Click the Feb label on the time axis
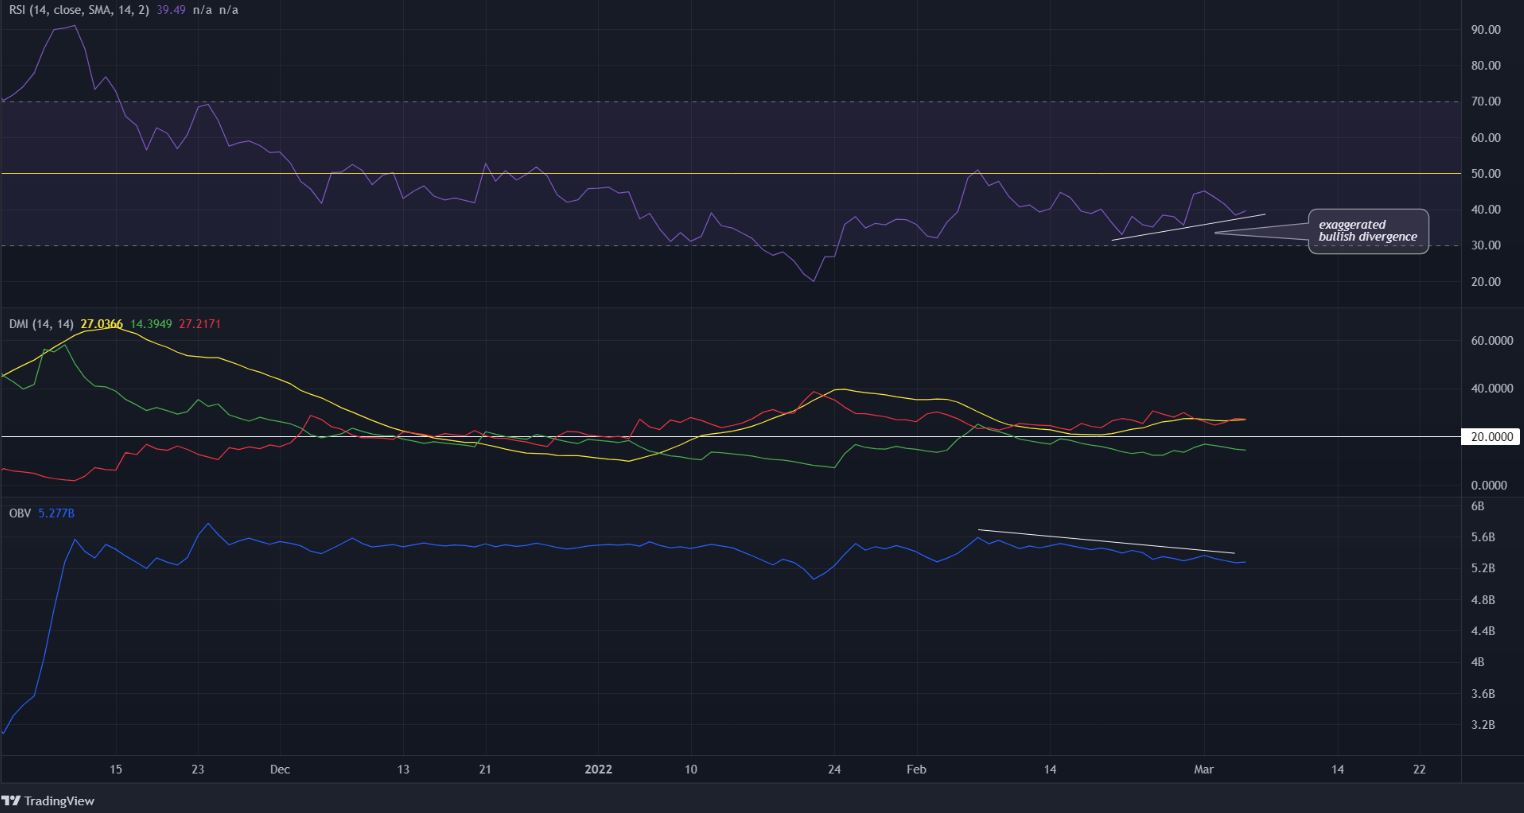 (916, 769)
